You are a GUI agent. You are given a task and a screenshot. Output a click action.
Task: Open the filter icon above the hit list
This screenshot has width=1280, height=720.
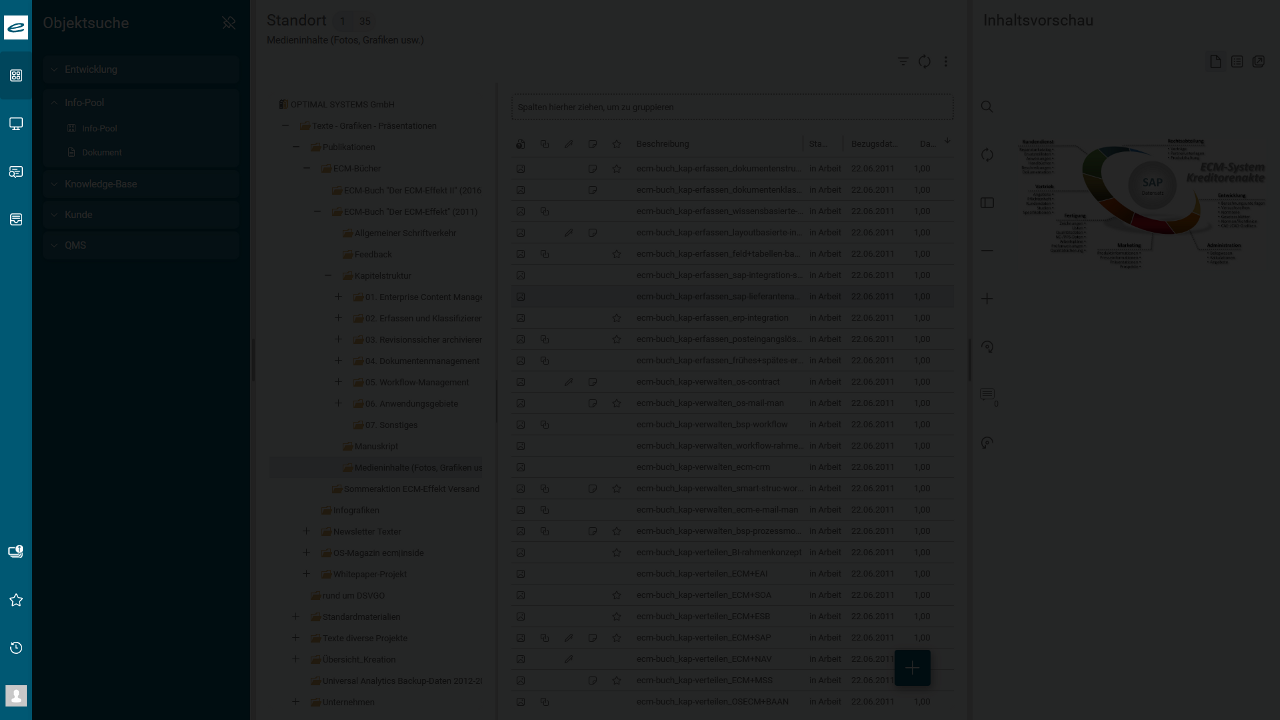[x=903, y=62]
